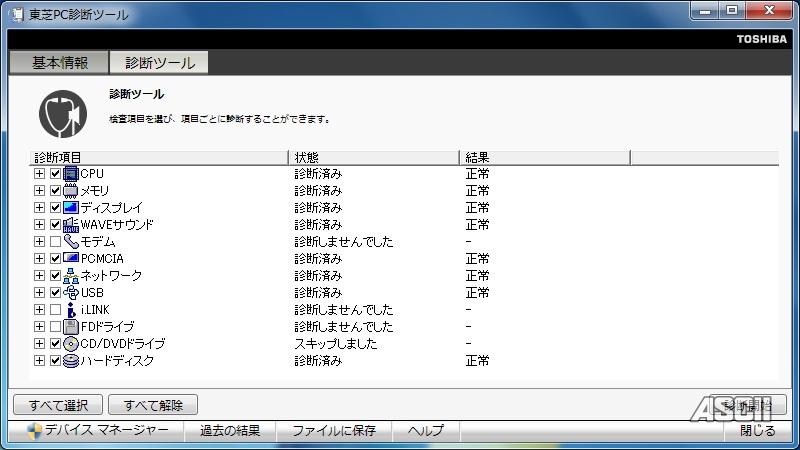The image size is (800, 450).
Task: Click the ネットワーク network icon
Action: [x=71, y=276]
